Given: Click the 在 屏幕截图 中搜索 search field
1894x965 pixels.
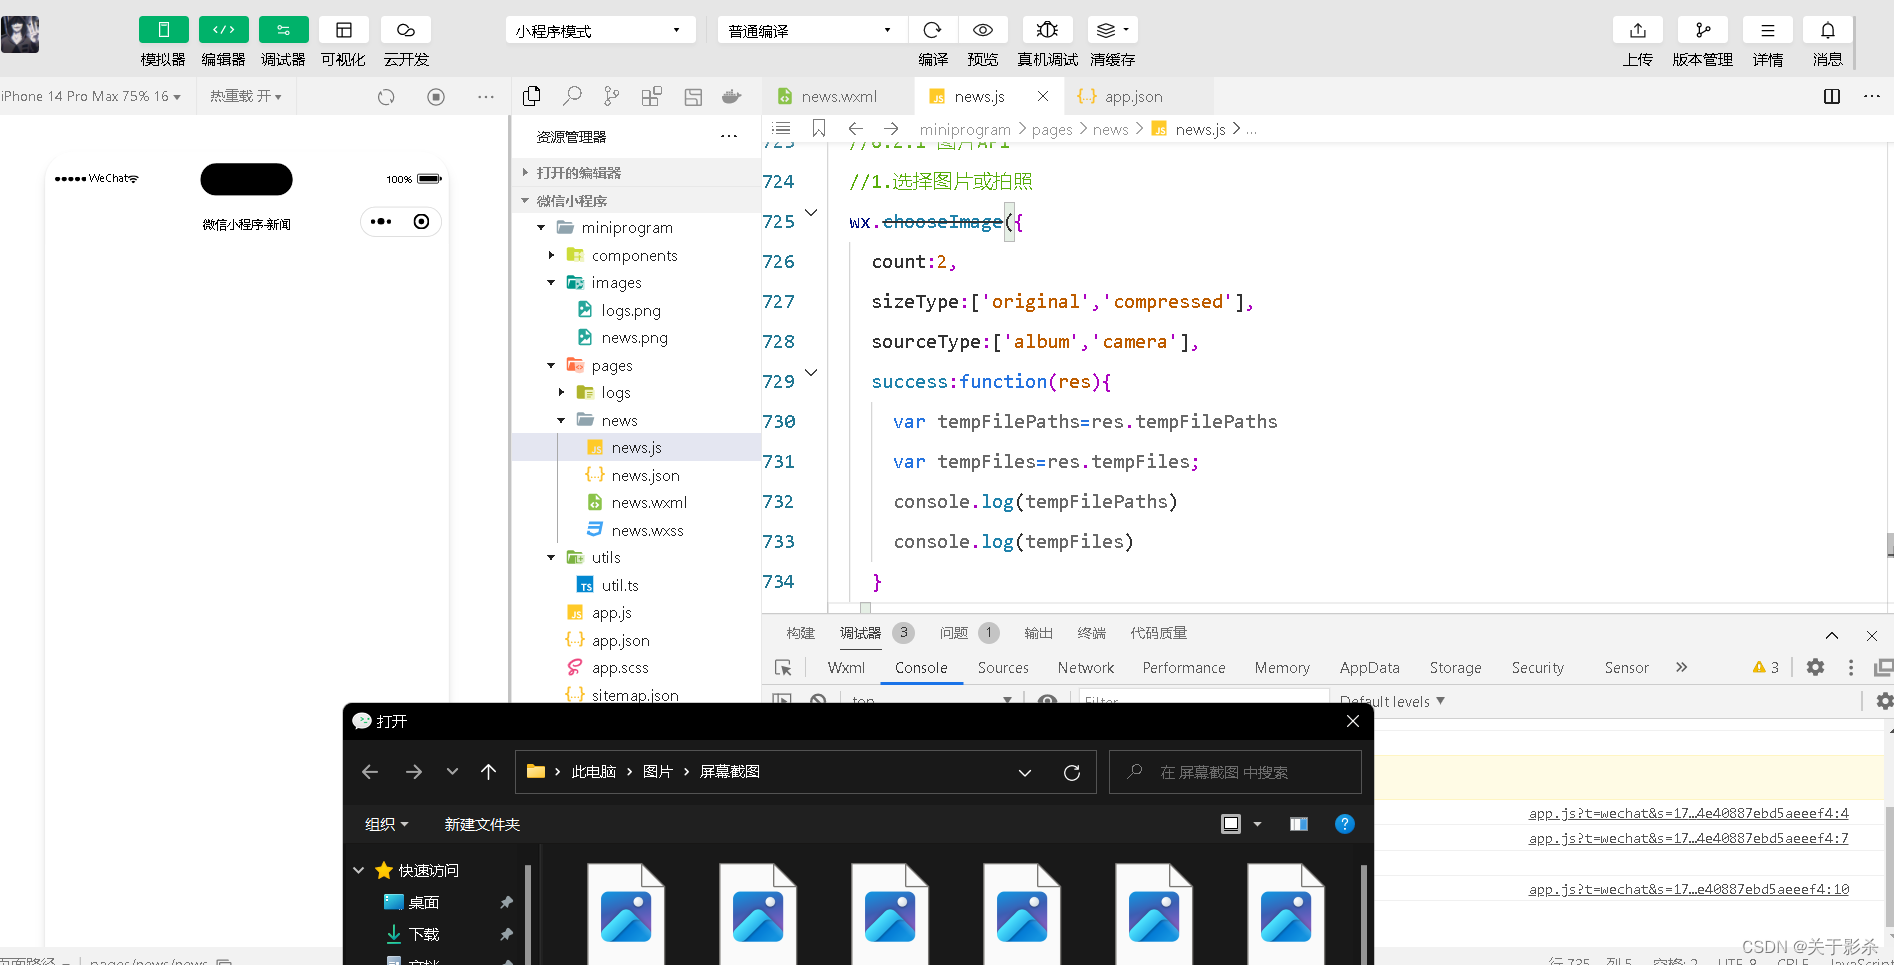Looking at the screenshot, I should pos(1235,772).
